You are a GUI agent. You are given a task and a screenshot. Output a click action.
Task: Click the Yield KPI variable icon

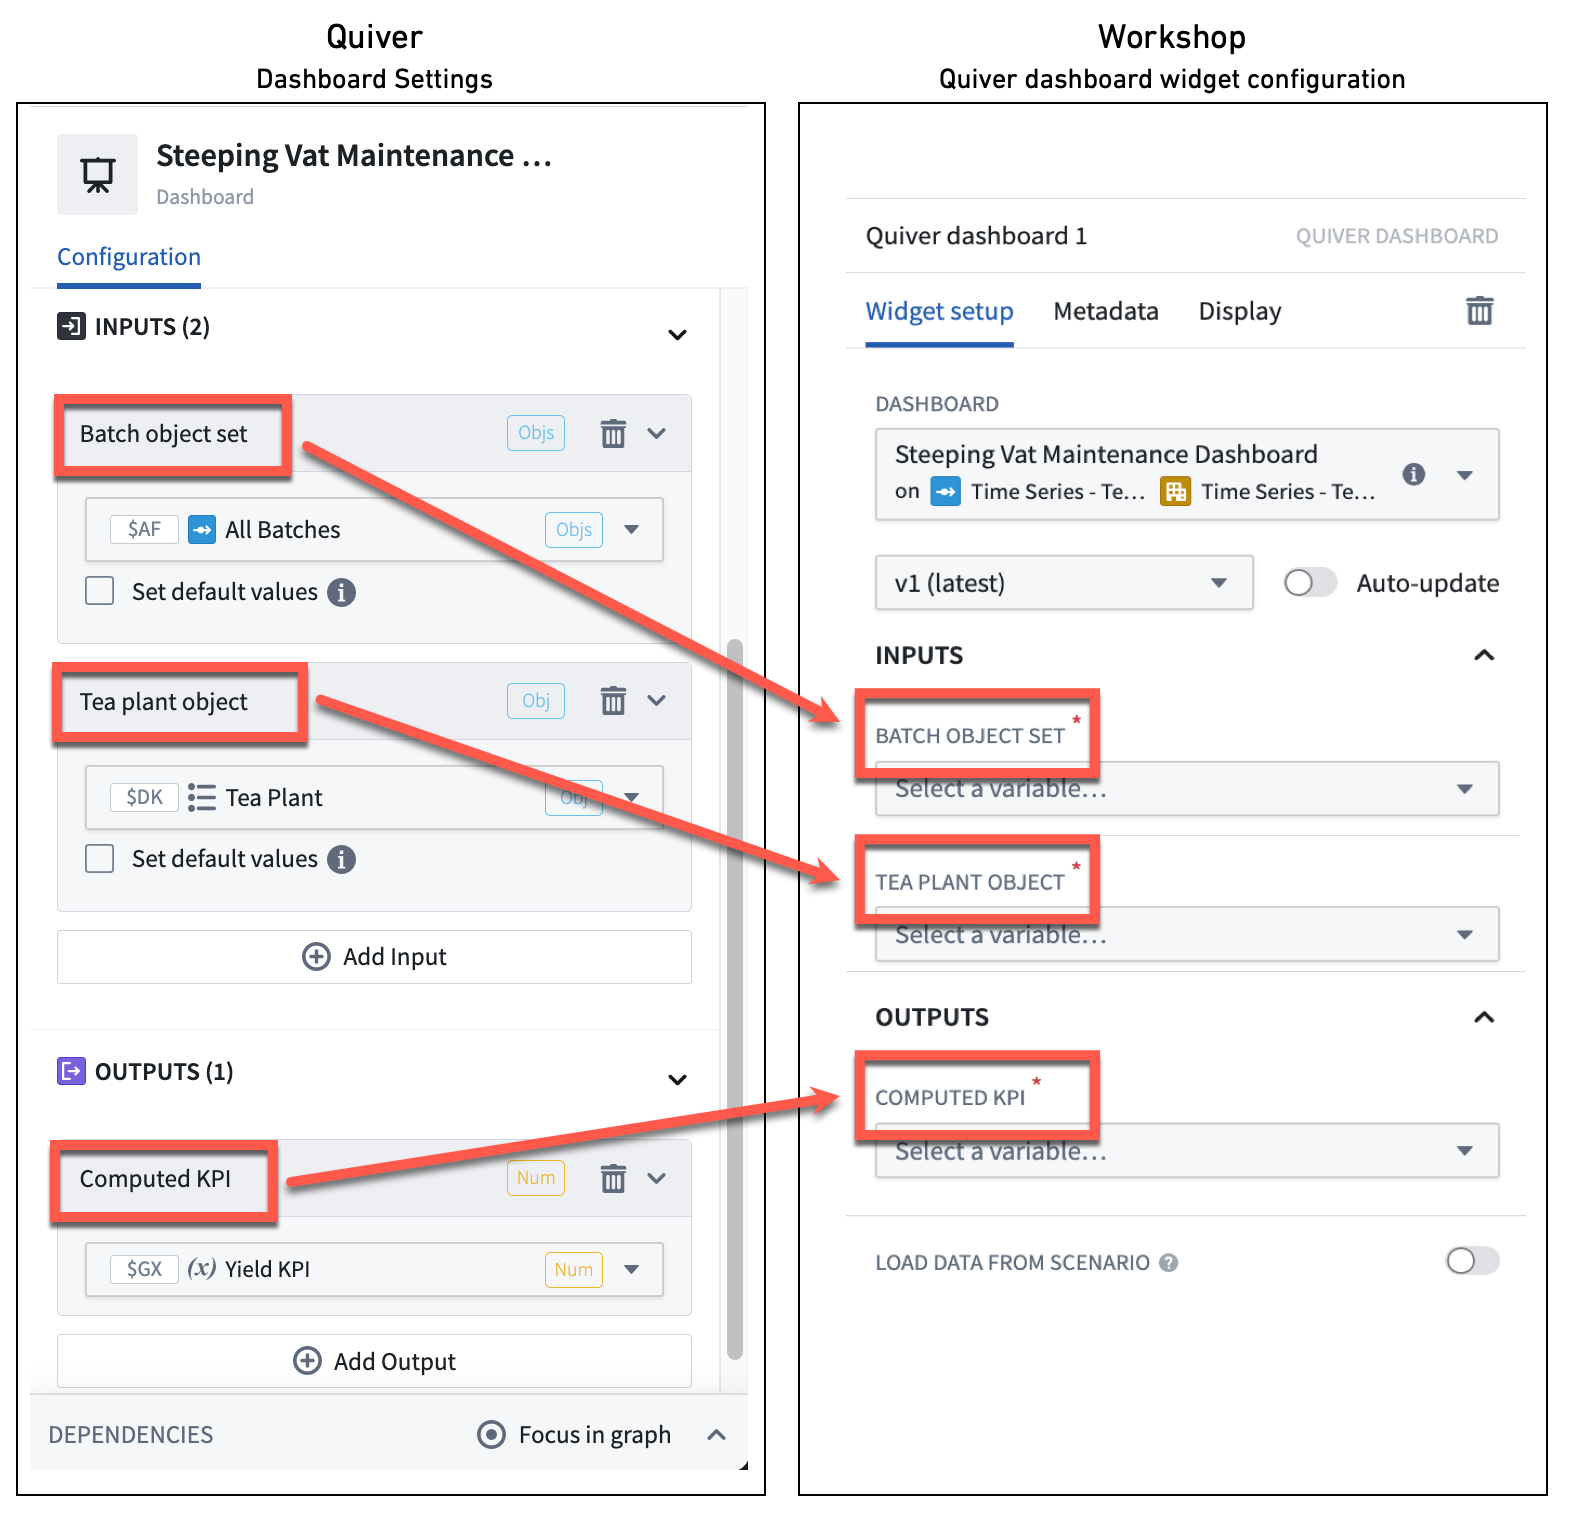click(x=202, y=1268)
